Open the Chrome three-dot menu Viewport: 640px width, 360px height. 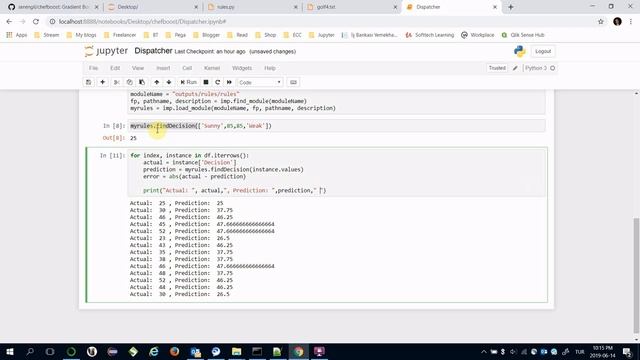[631, 22]
